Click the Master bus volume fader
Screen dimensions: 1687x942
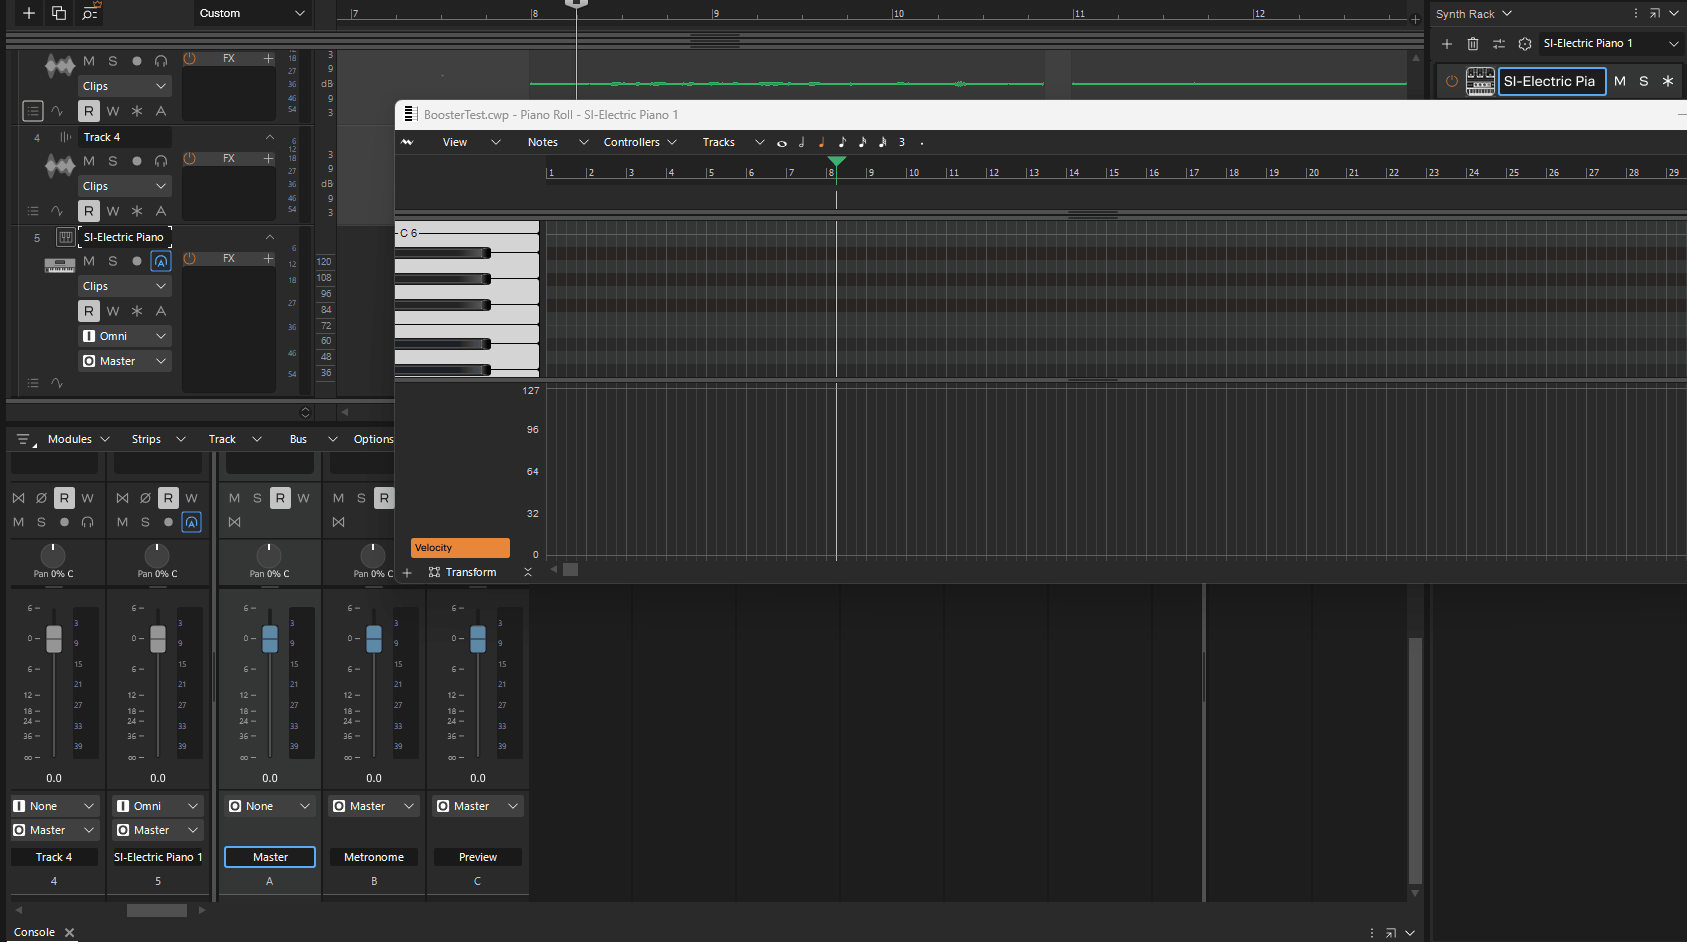pos(270,638)
